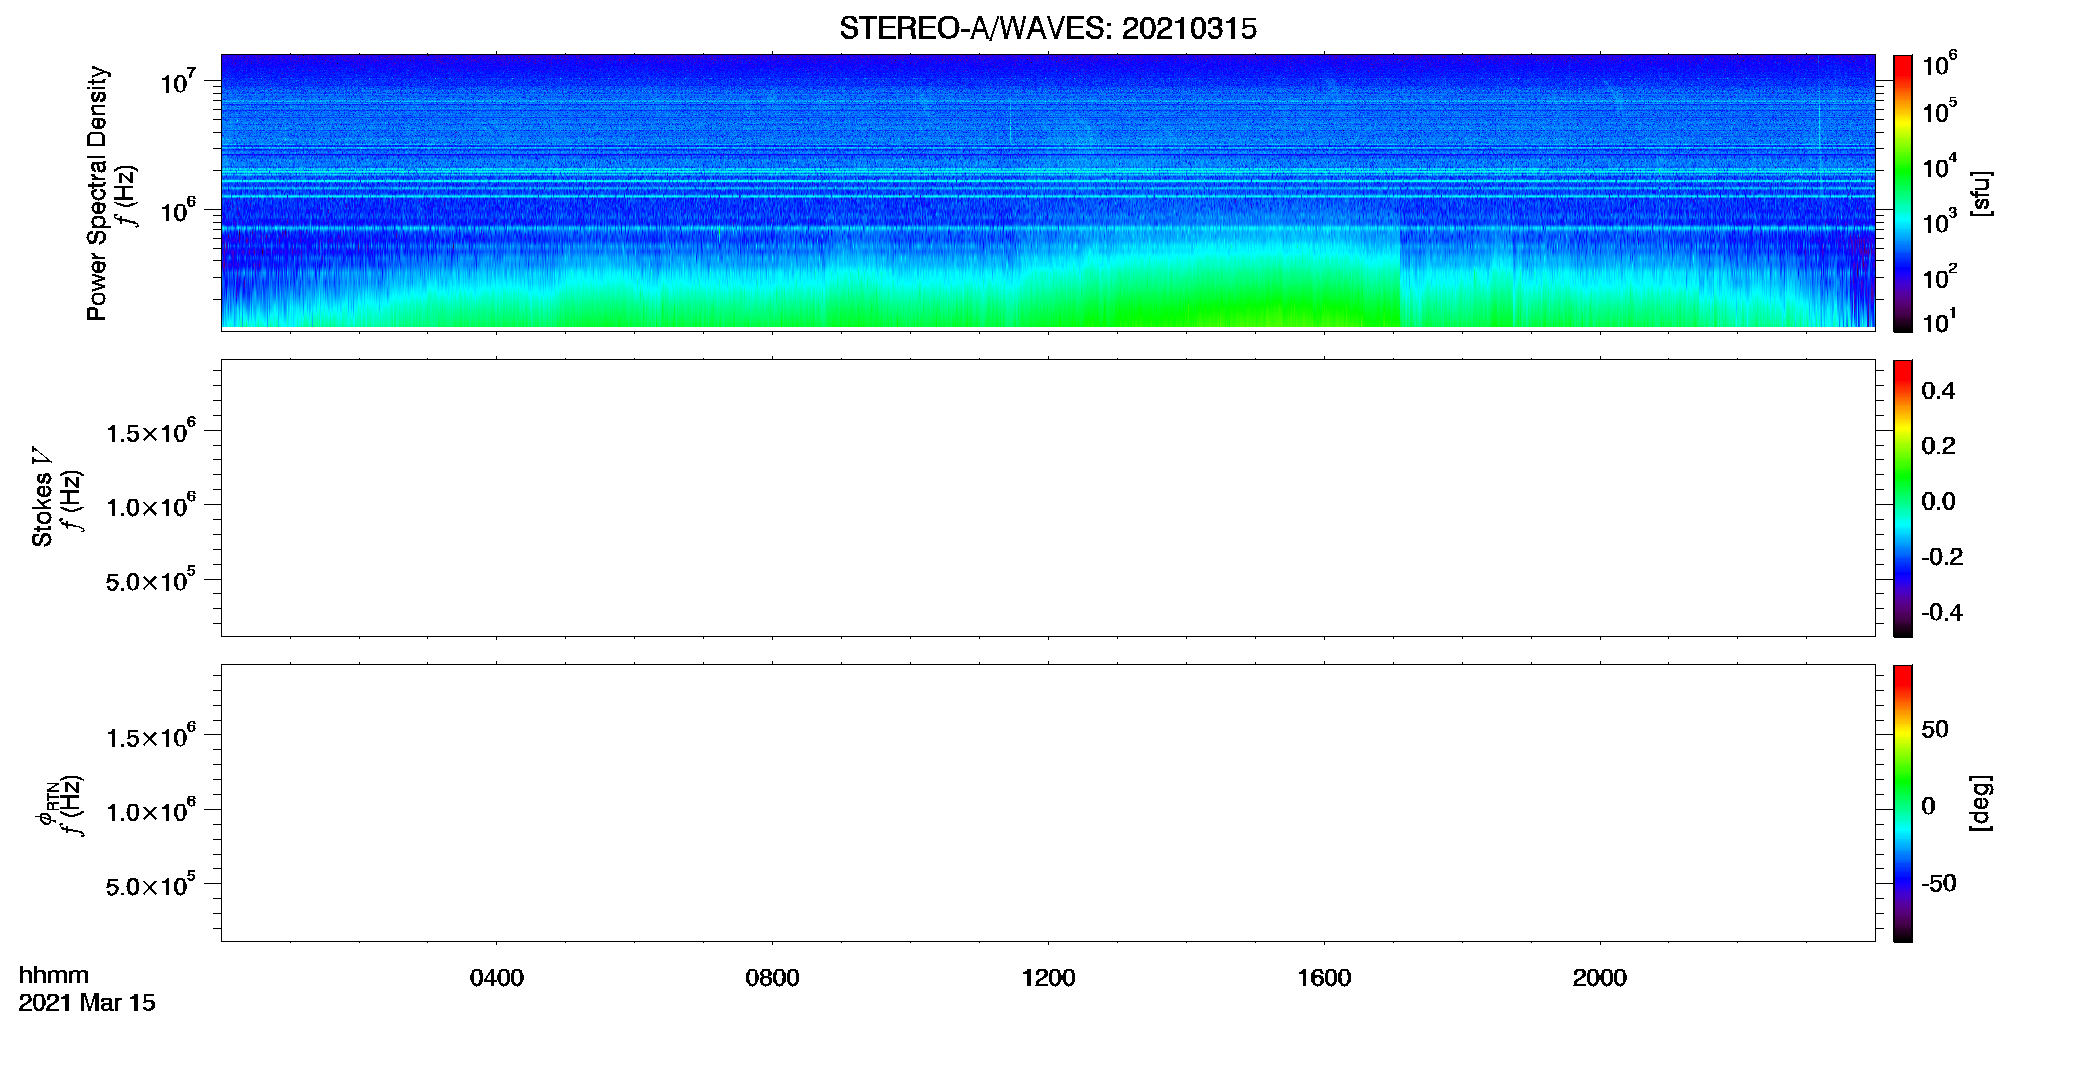Click the STEREO-A/WAVES: 20210315 title
This screenshot has height=1080, width=2096.
[x=1047, y=29]
